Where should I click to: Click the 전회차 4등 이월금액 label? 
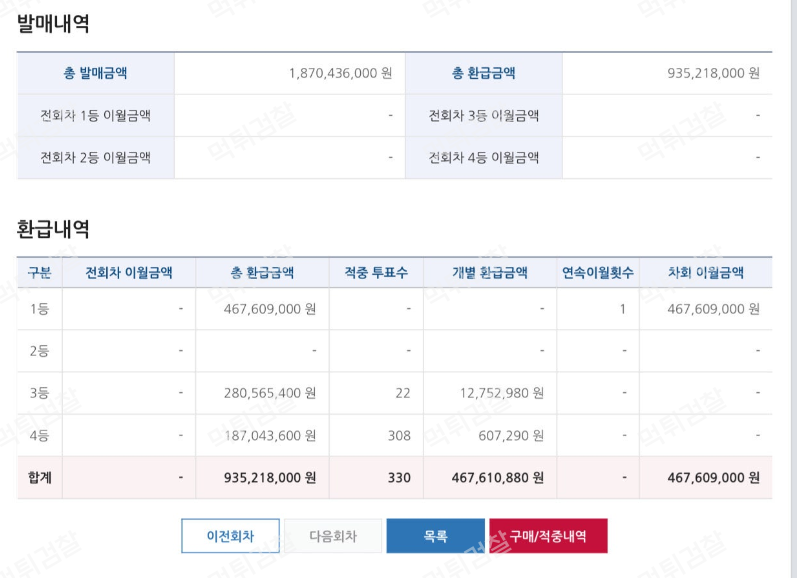click(484, 158)
